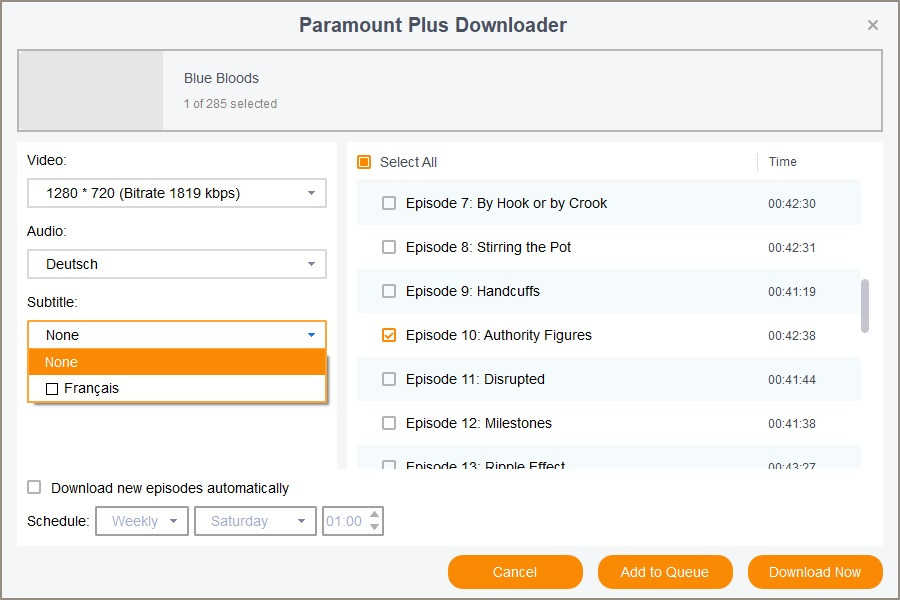Select Episode 9: Handcuffs checkbox
900x600 pixels.
pos(389,291)
